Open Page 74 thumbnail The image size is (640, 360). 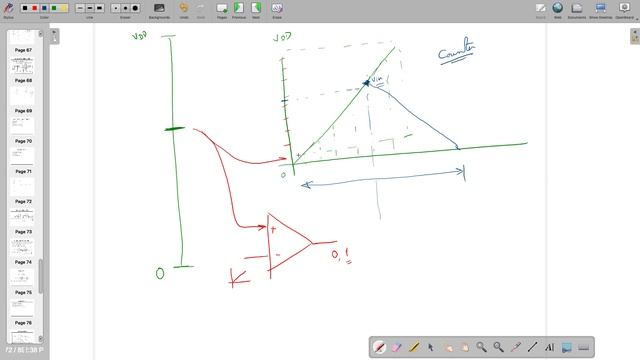click(23, 277)
